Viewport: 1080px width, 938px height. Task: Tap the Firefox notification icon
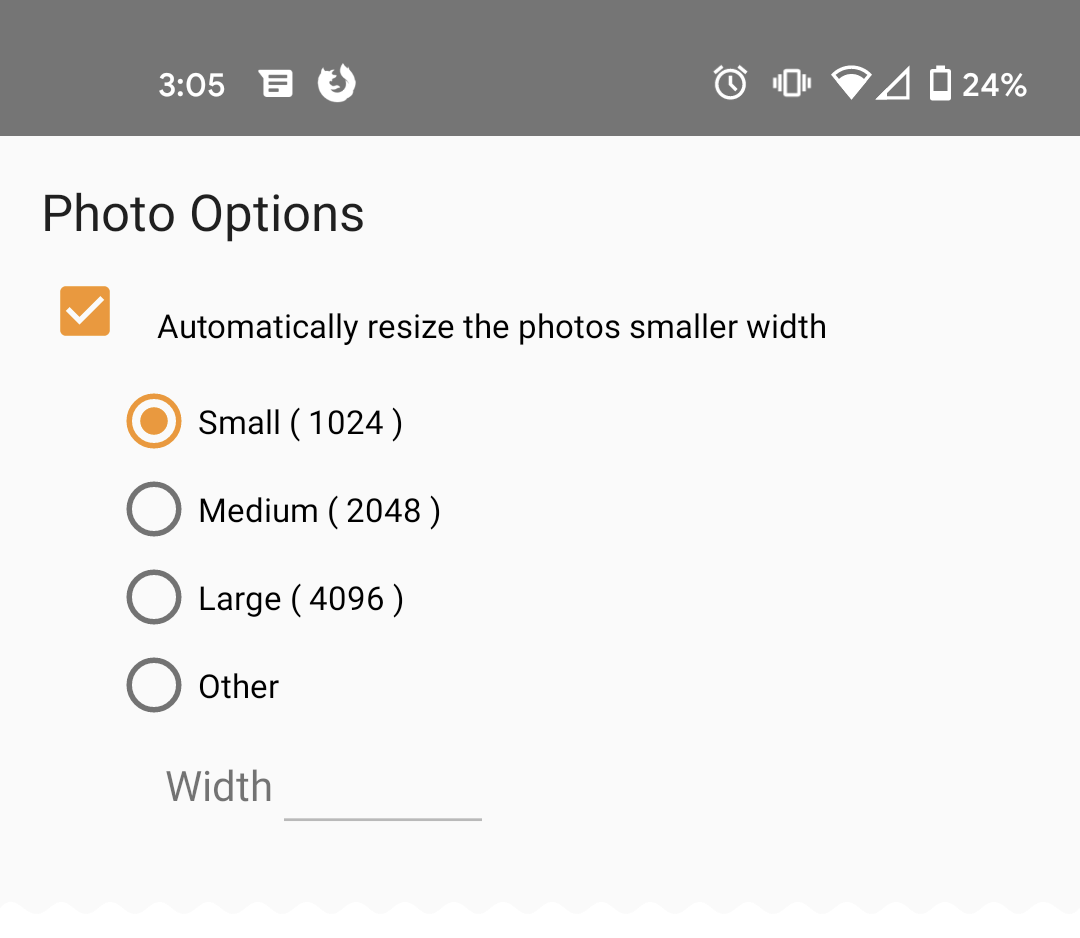pyautogui.click(x=337, y=83)
